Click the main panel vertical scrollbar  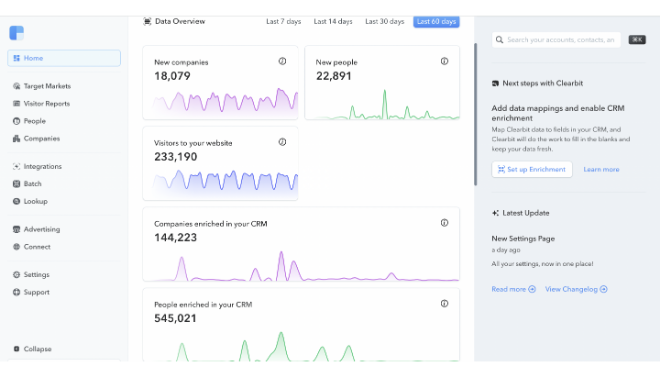pyautogui.click(x=475, y=114)
